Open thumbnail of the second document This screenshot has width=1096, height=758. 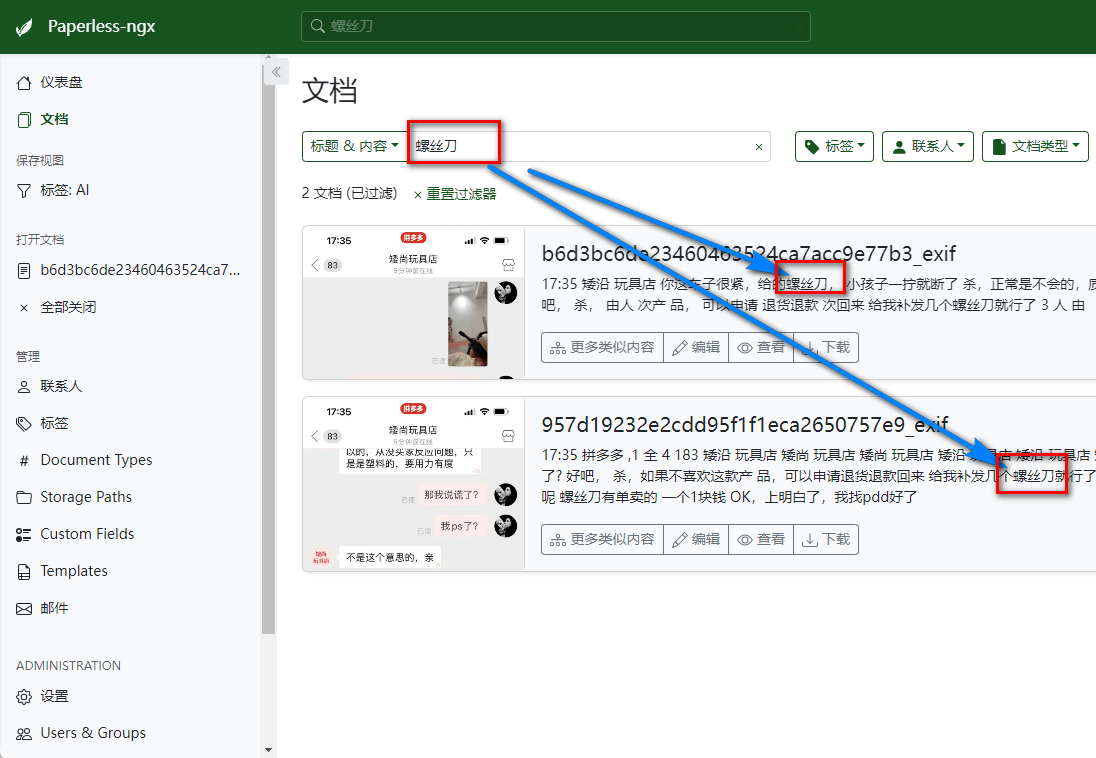(413, 484)
